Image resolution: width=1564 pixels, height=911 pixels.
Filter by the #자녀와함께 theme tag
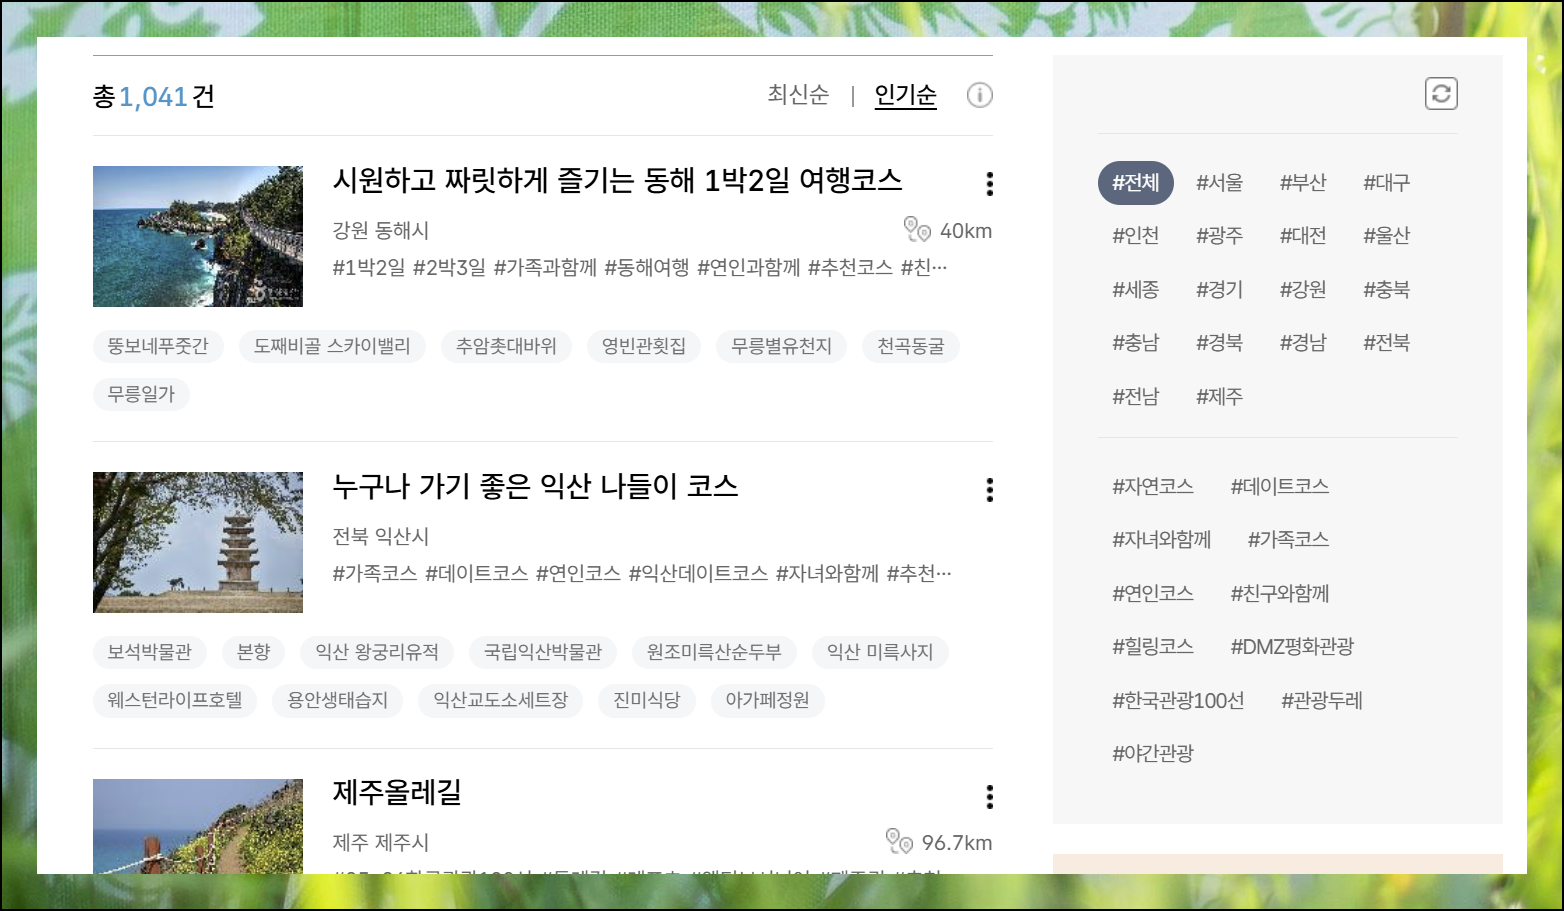[x=1161, y=540]
